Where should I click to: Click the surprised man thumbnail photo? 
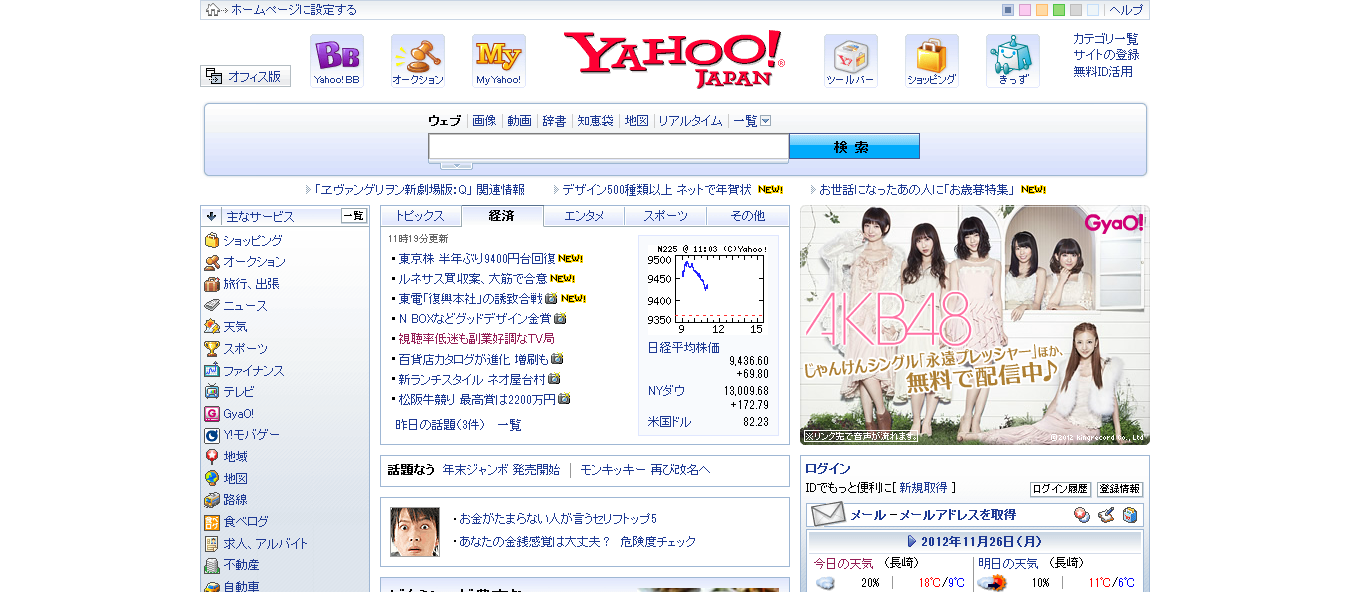click(x=415, y=532)
